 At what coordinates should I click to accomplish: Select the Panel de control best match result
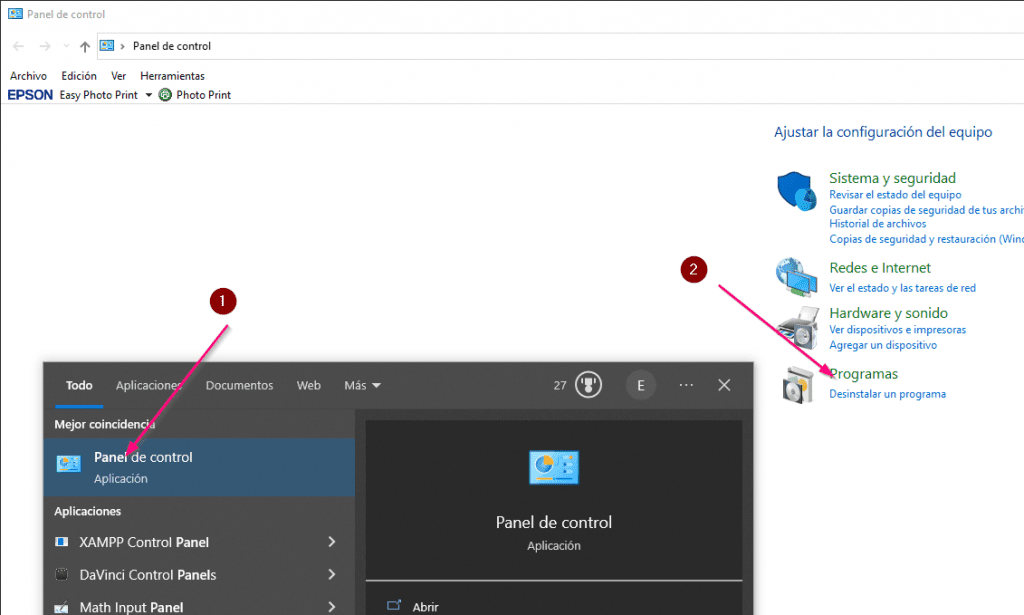[x=199, y=467]
